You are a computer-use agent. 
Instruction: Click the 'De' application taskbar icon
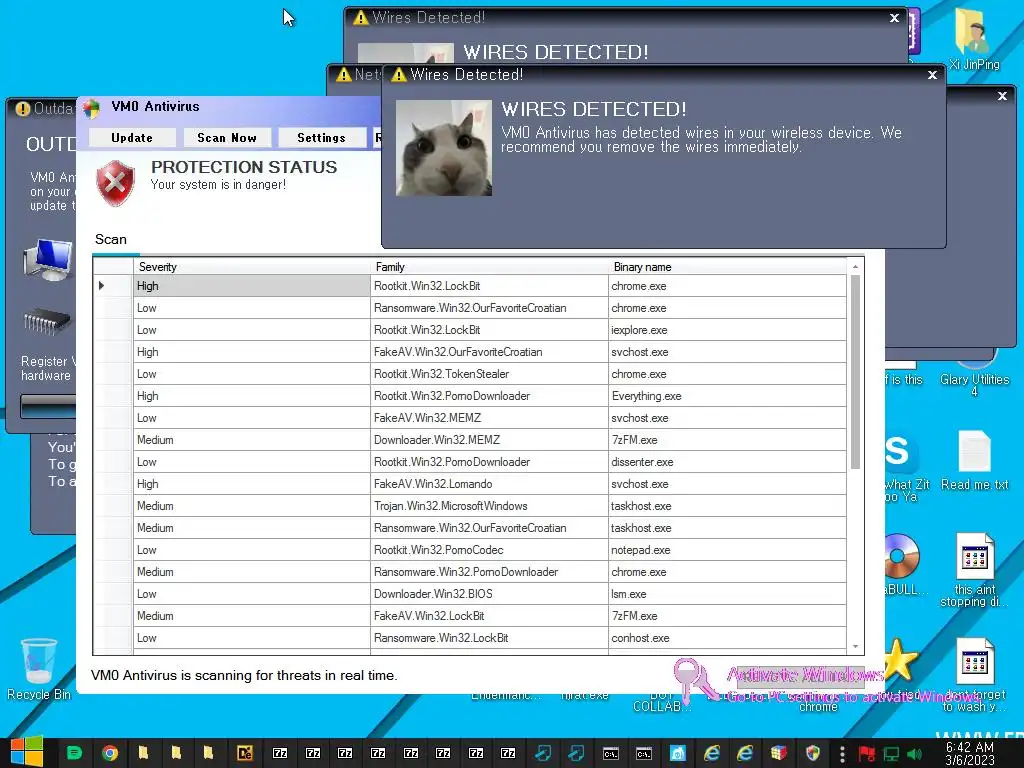coord(245,753)
